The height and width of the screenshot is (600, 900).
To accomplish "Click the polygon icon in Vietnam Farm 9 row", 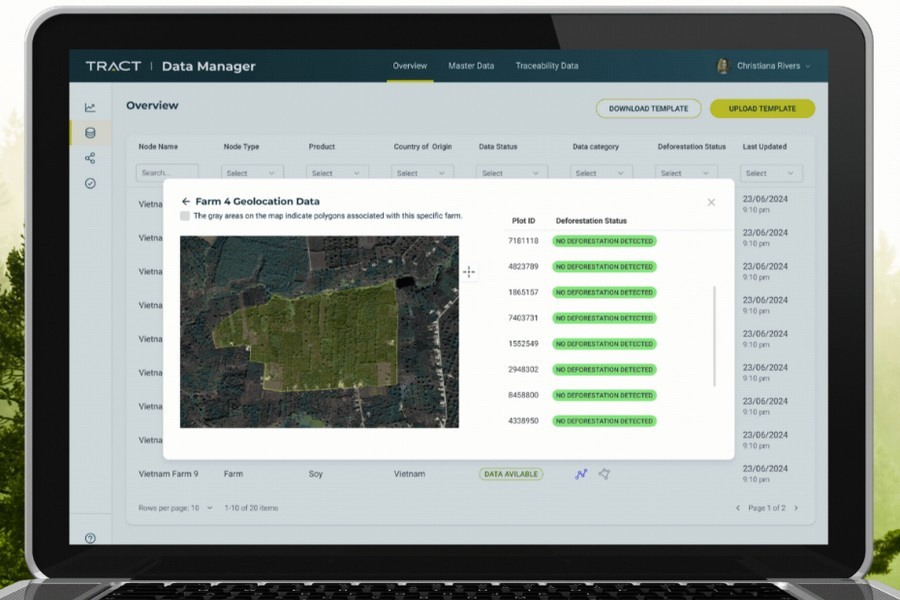I will point(604,473).
